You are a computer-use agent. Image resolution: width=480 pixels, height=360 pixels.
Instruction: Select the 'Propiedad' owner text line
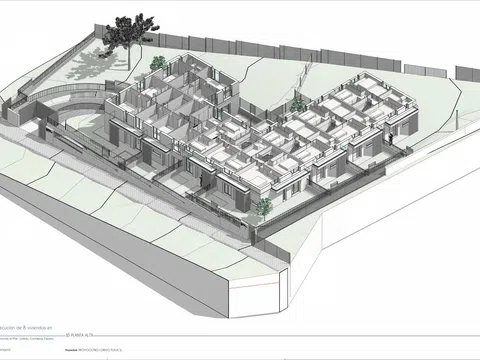tap(94, 350)
